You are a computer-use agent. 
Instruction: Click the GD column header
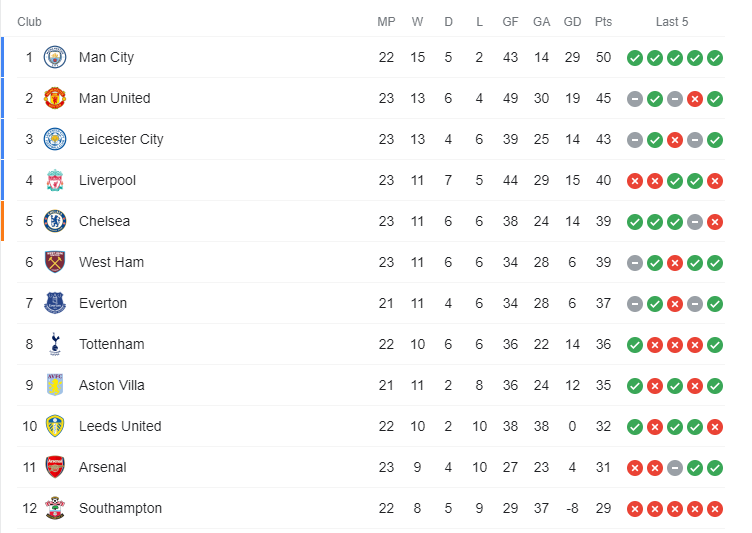[572, 22]
